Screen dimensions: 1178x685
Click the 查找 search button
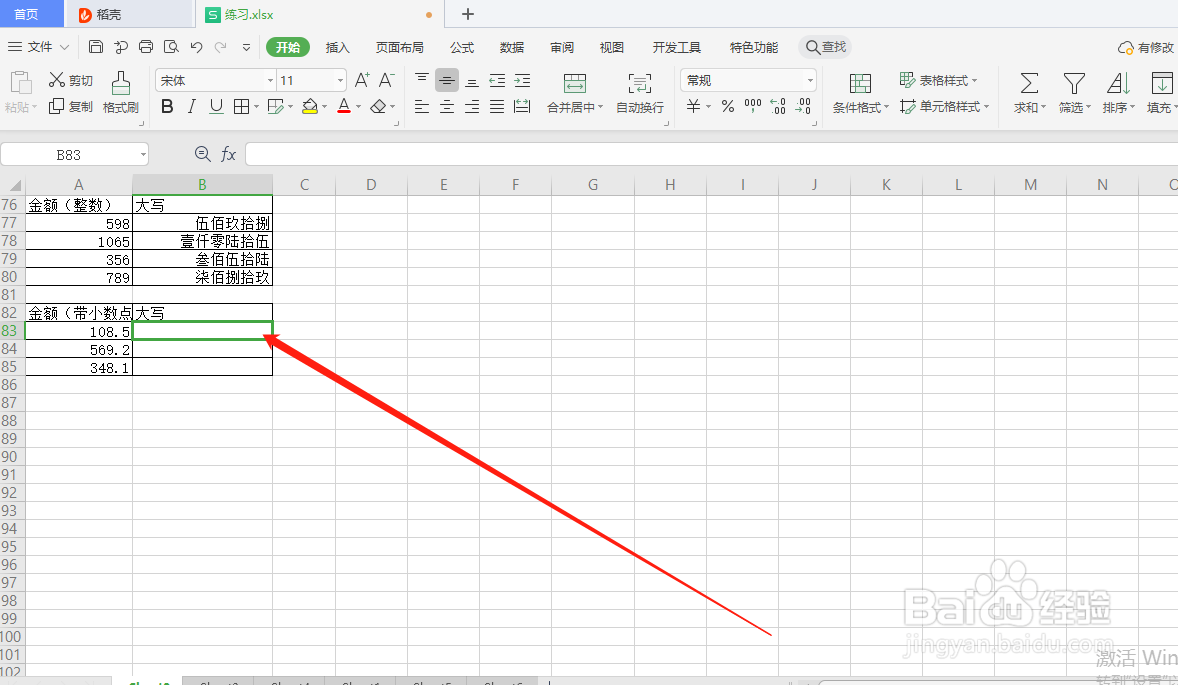click(x=825, y=47)
